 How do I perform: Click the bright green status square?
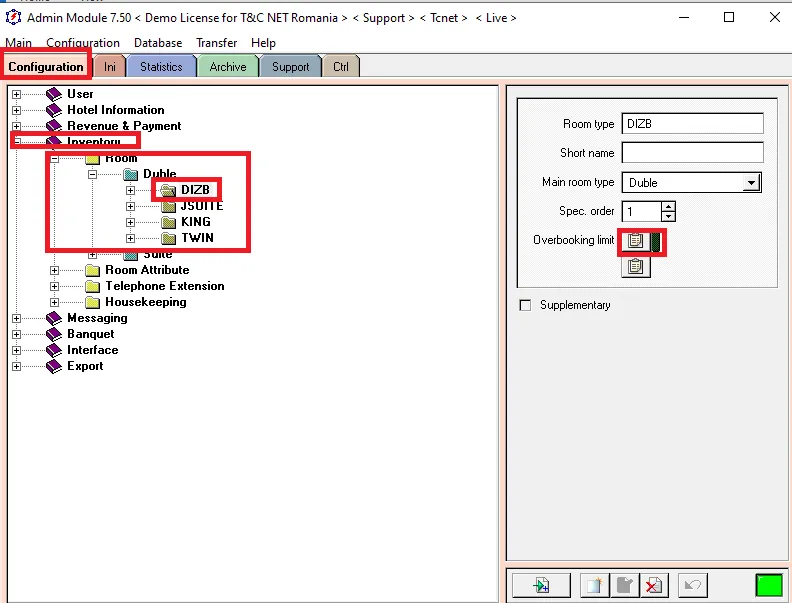coord(769,586)
